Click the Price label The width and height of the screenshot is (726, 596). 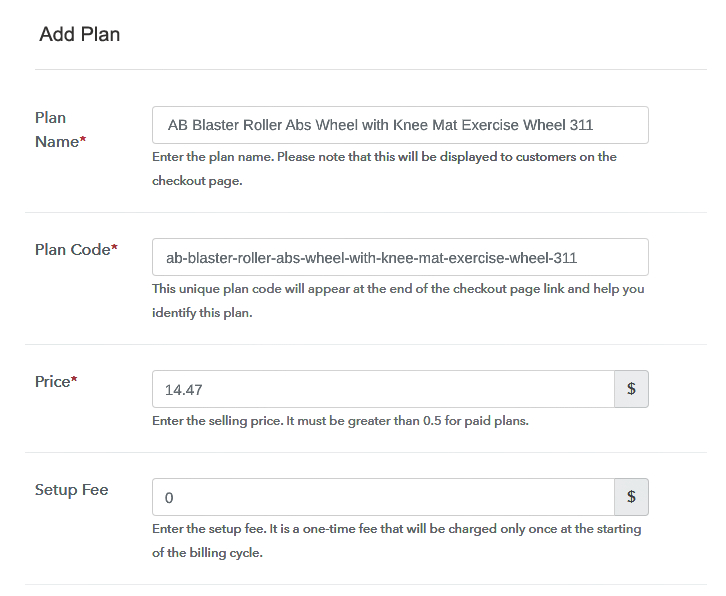tap(52, 381)
